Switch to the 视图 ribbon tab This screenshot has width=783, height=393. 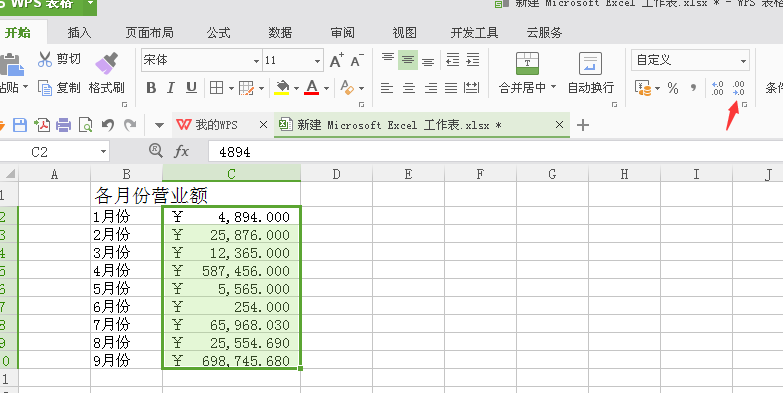(404, 33)
